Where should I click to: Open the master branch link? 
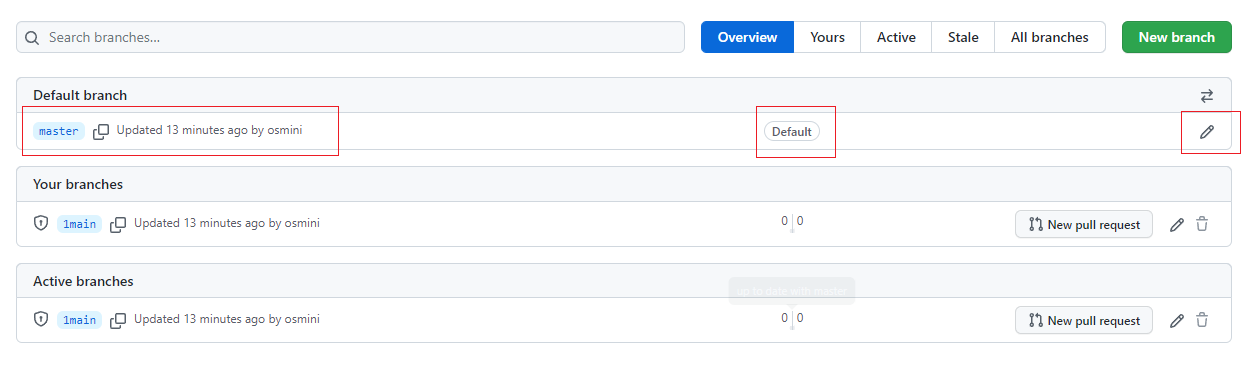59,132
